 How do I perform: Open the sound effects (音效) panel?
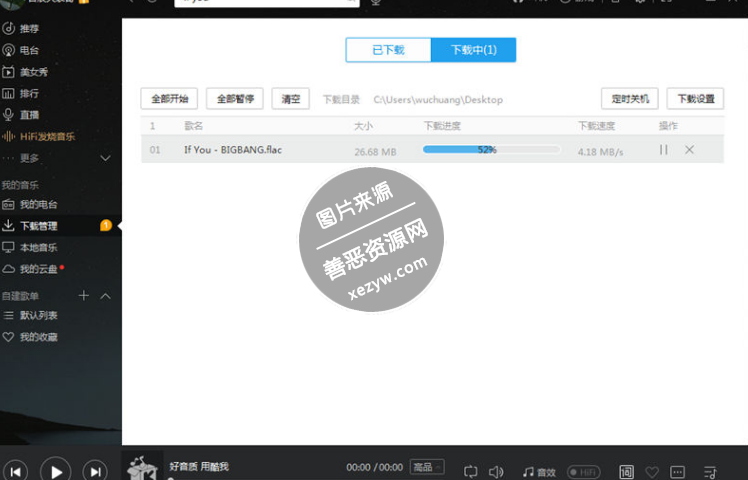click(x=539, y=471)
